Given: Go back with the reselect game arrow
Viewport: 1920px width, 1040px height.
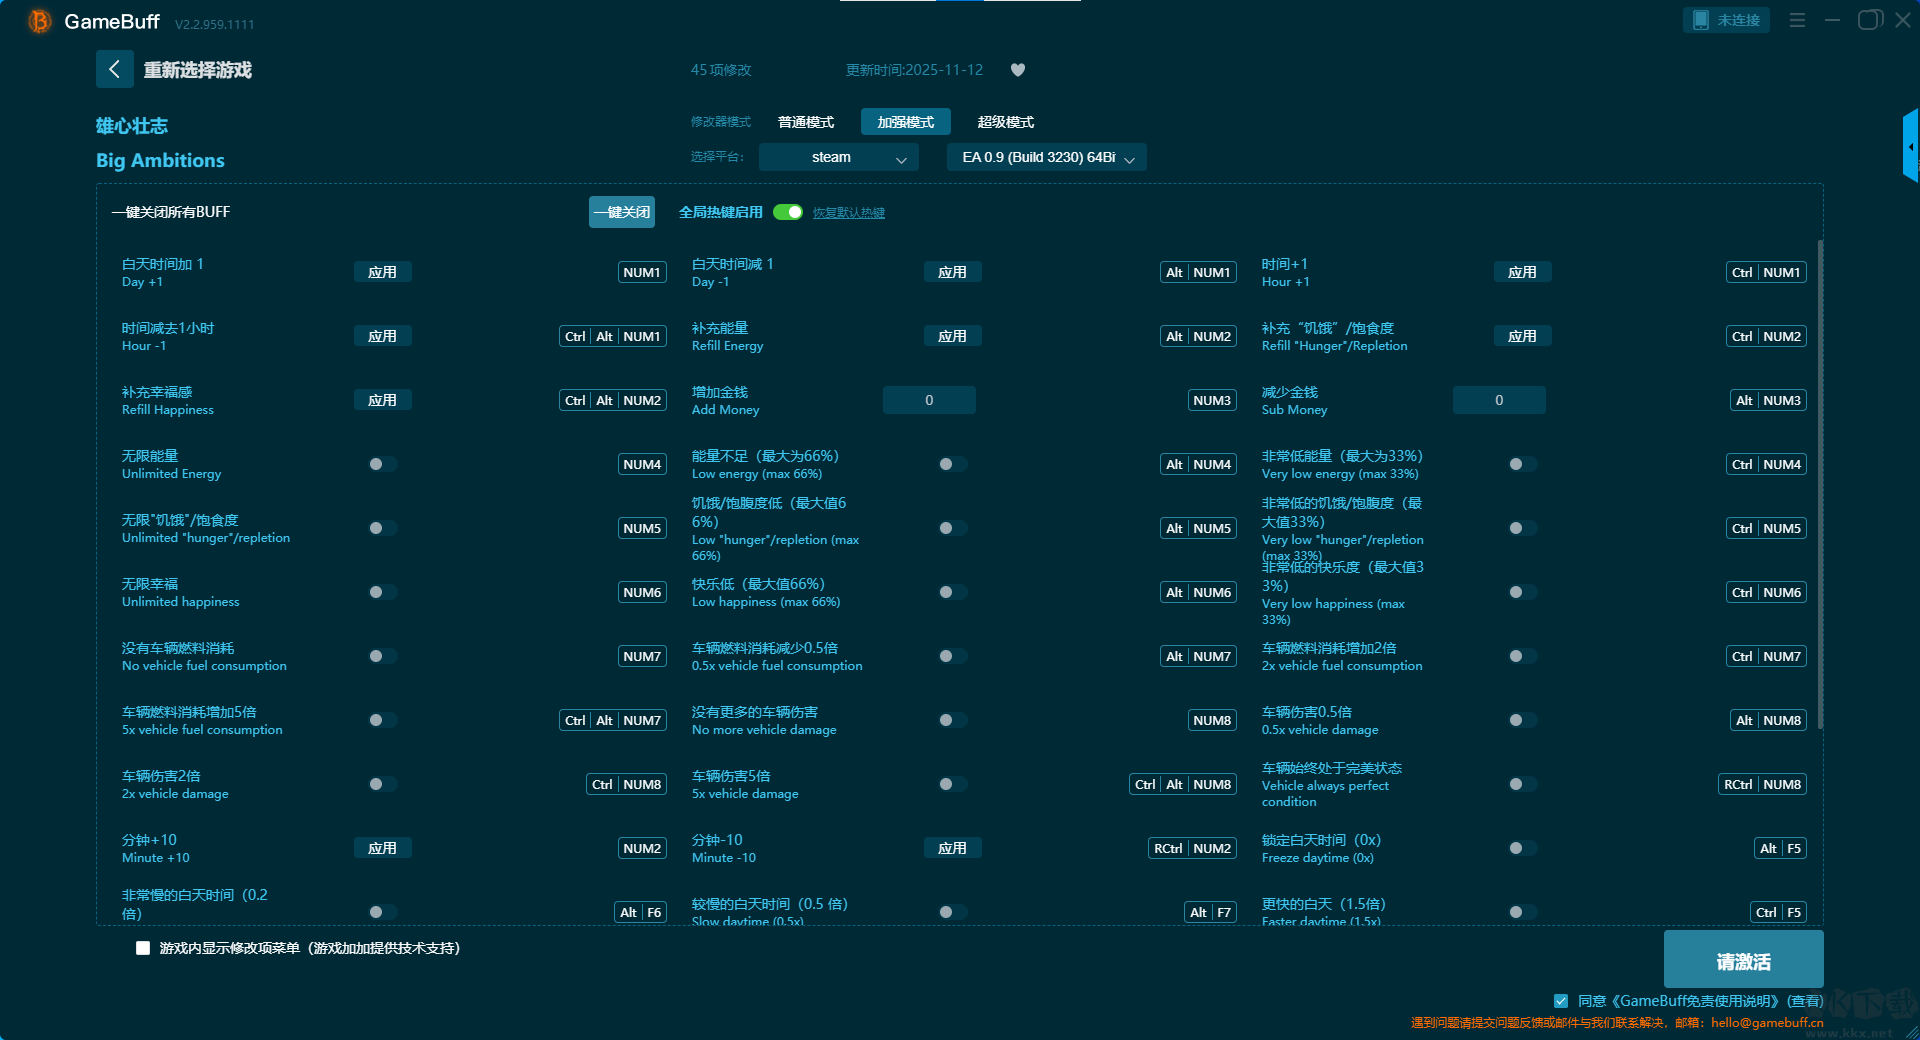Looking at the screenshot, I should pos(114,69).
